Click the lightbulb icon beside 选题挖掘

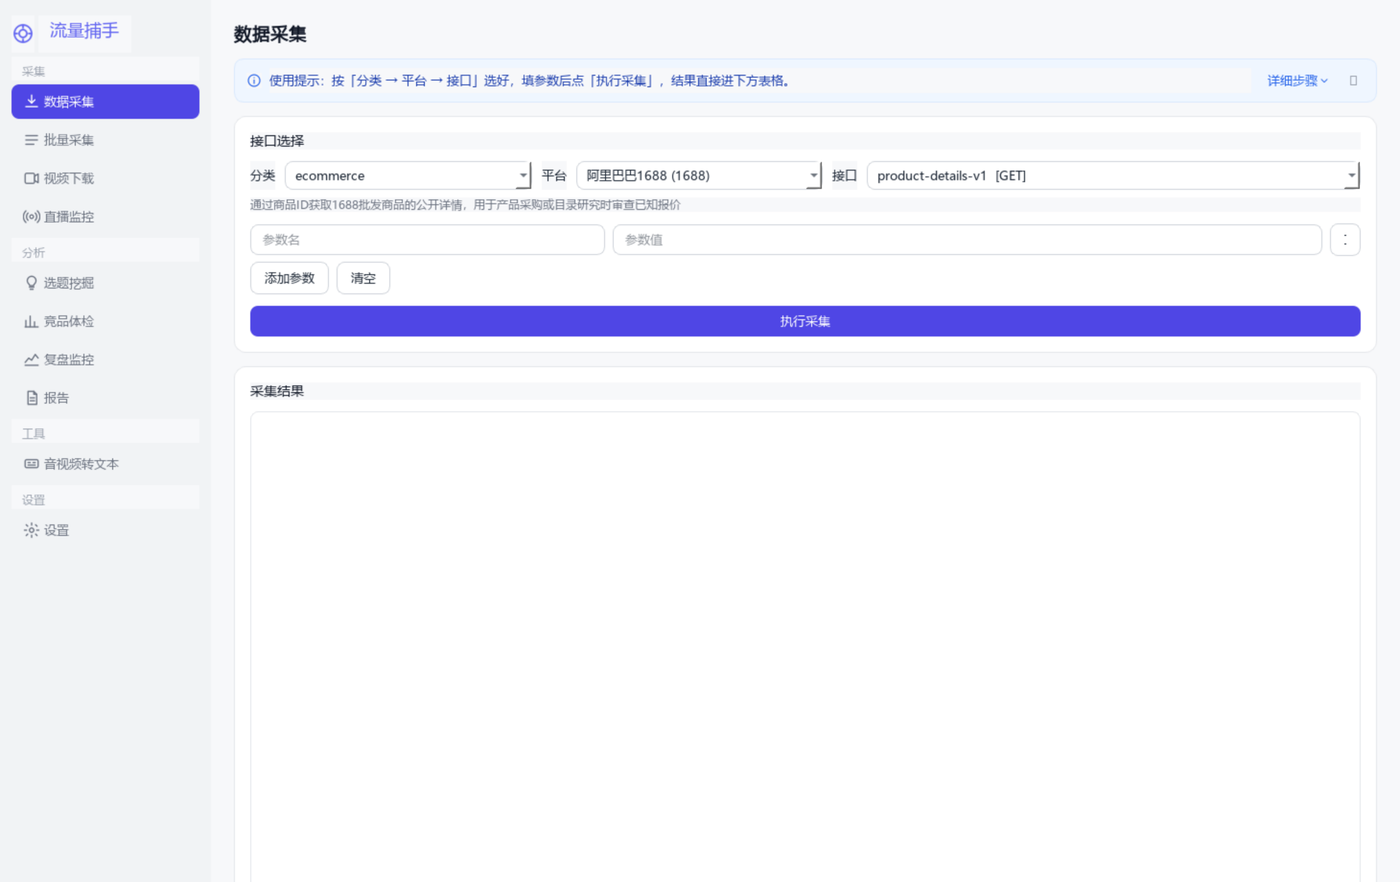(x=31, y=283)
